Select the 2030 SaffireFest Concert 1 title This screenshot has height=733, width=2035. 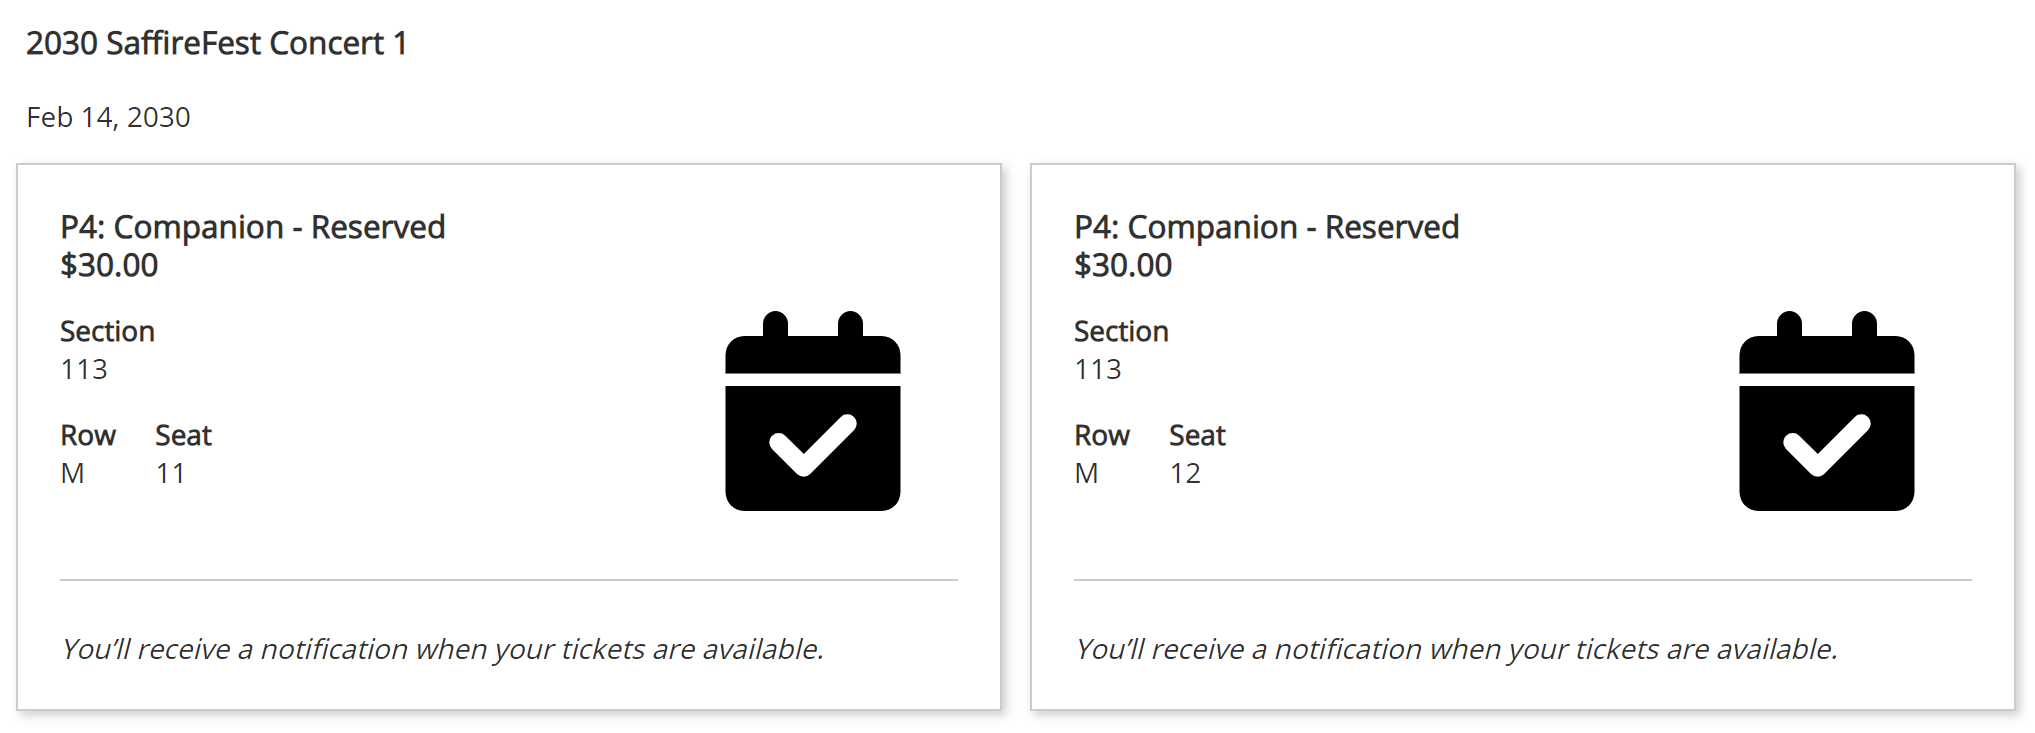(x=217, y=43)
